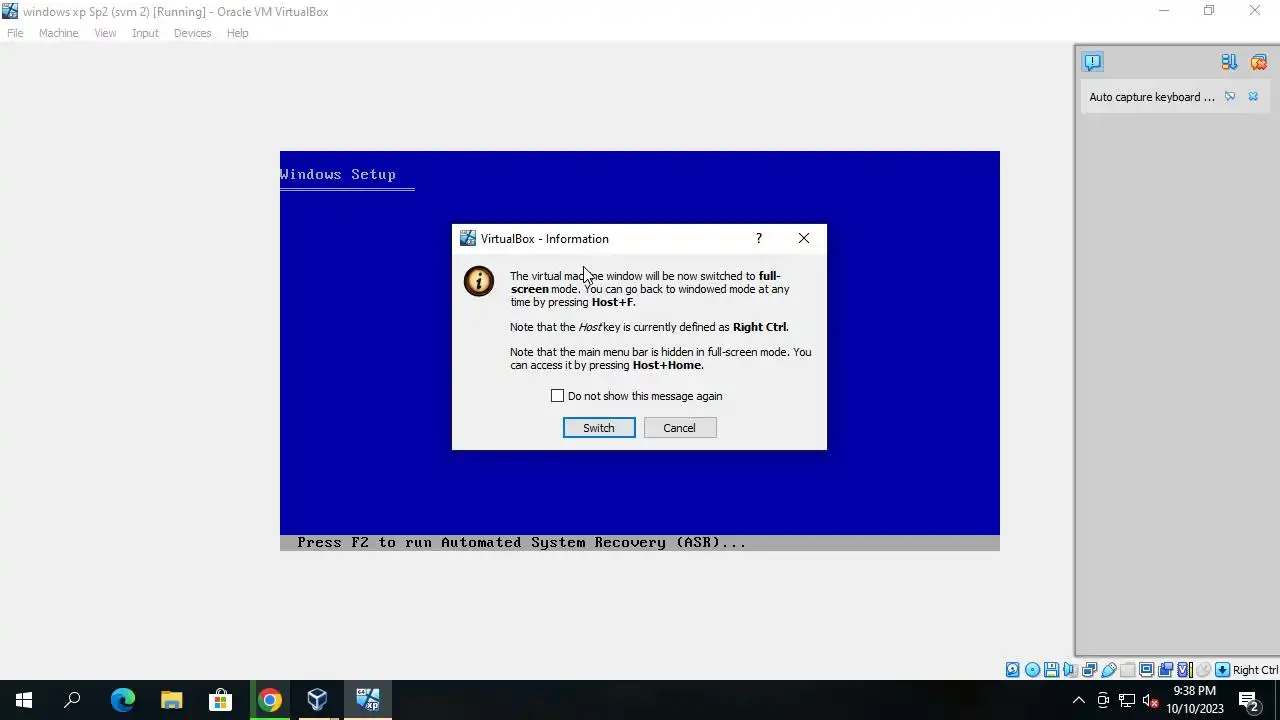Click the shared folders status icon
This screenshot has height=720, width=1280.
[1128, 670]
